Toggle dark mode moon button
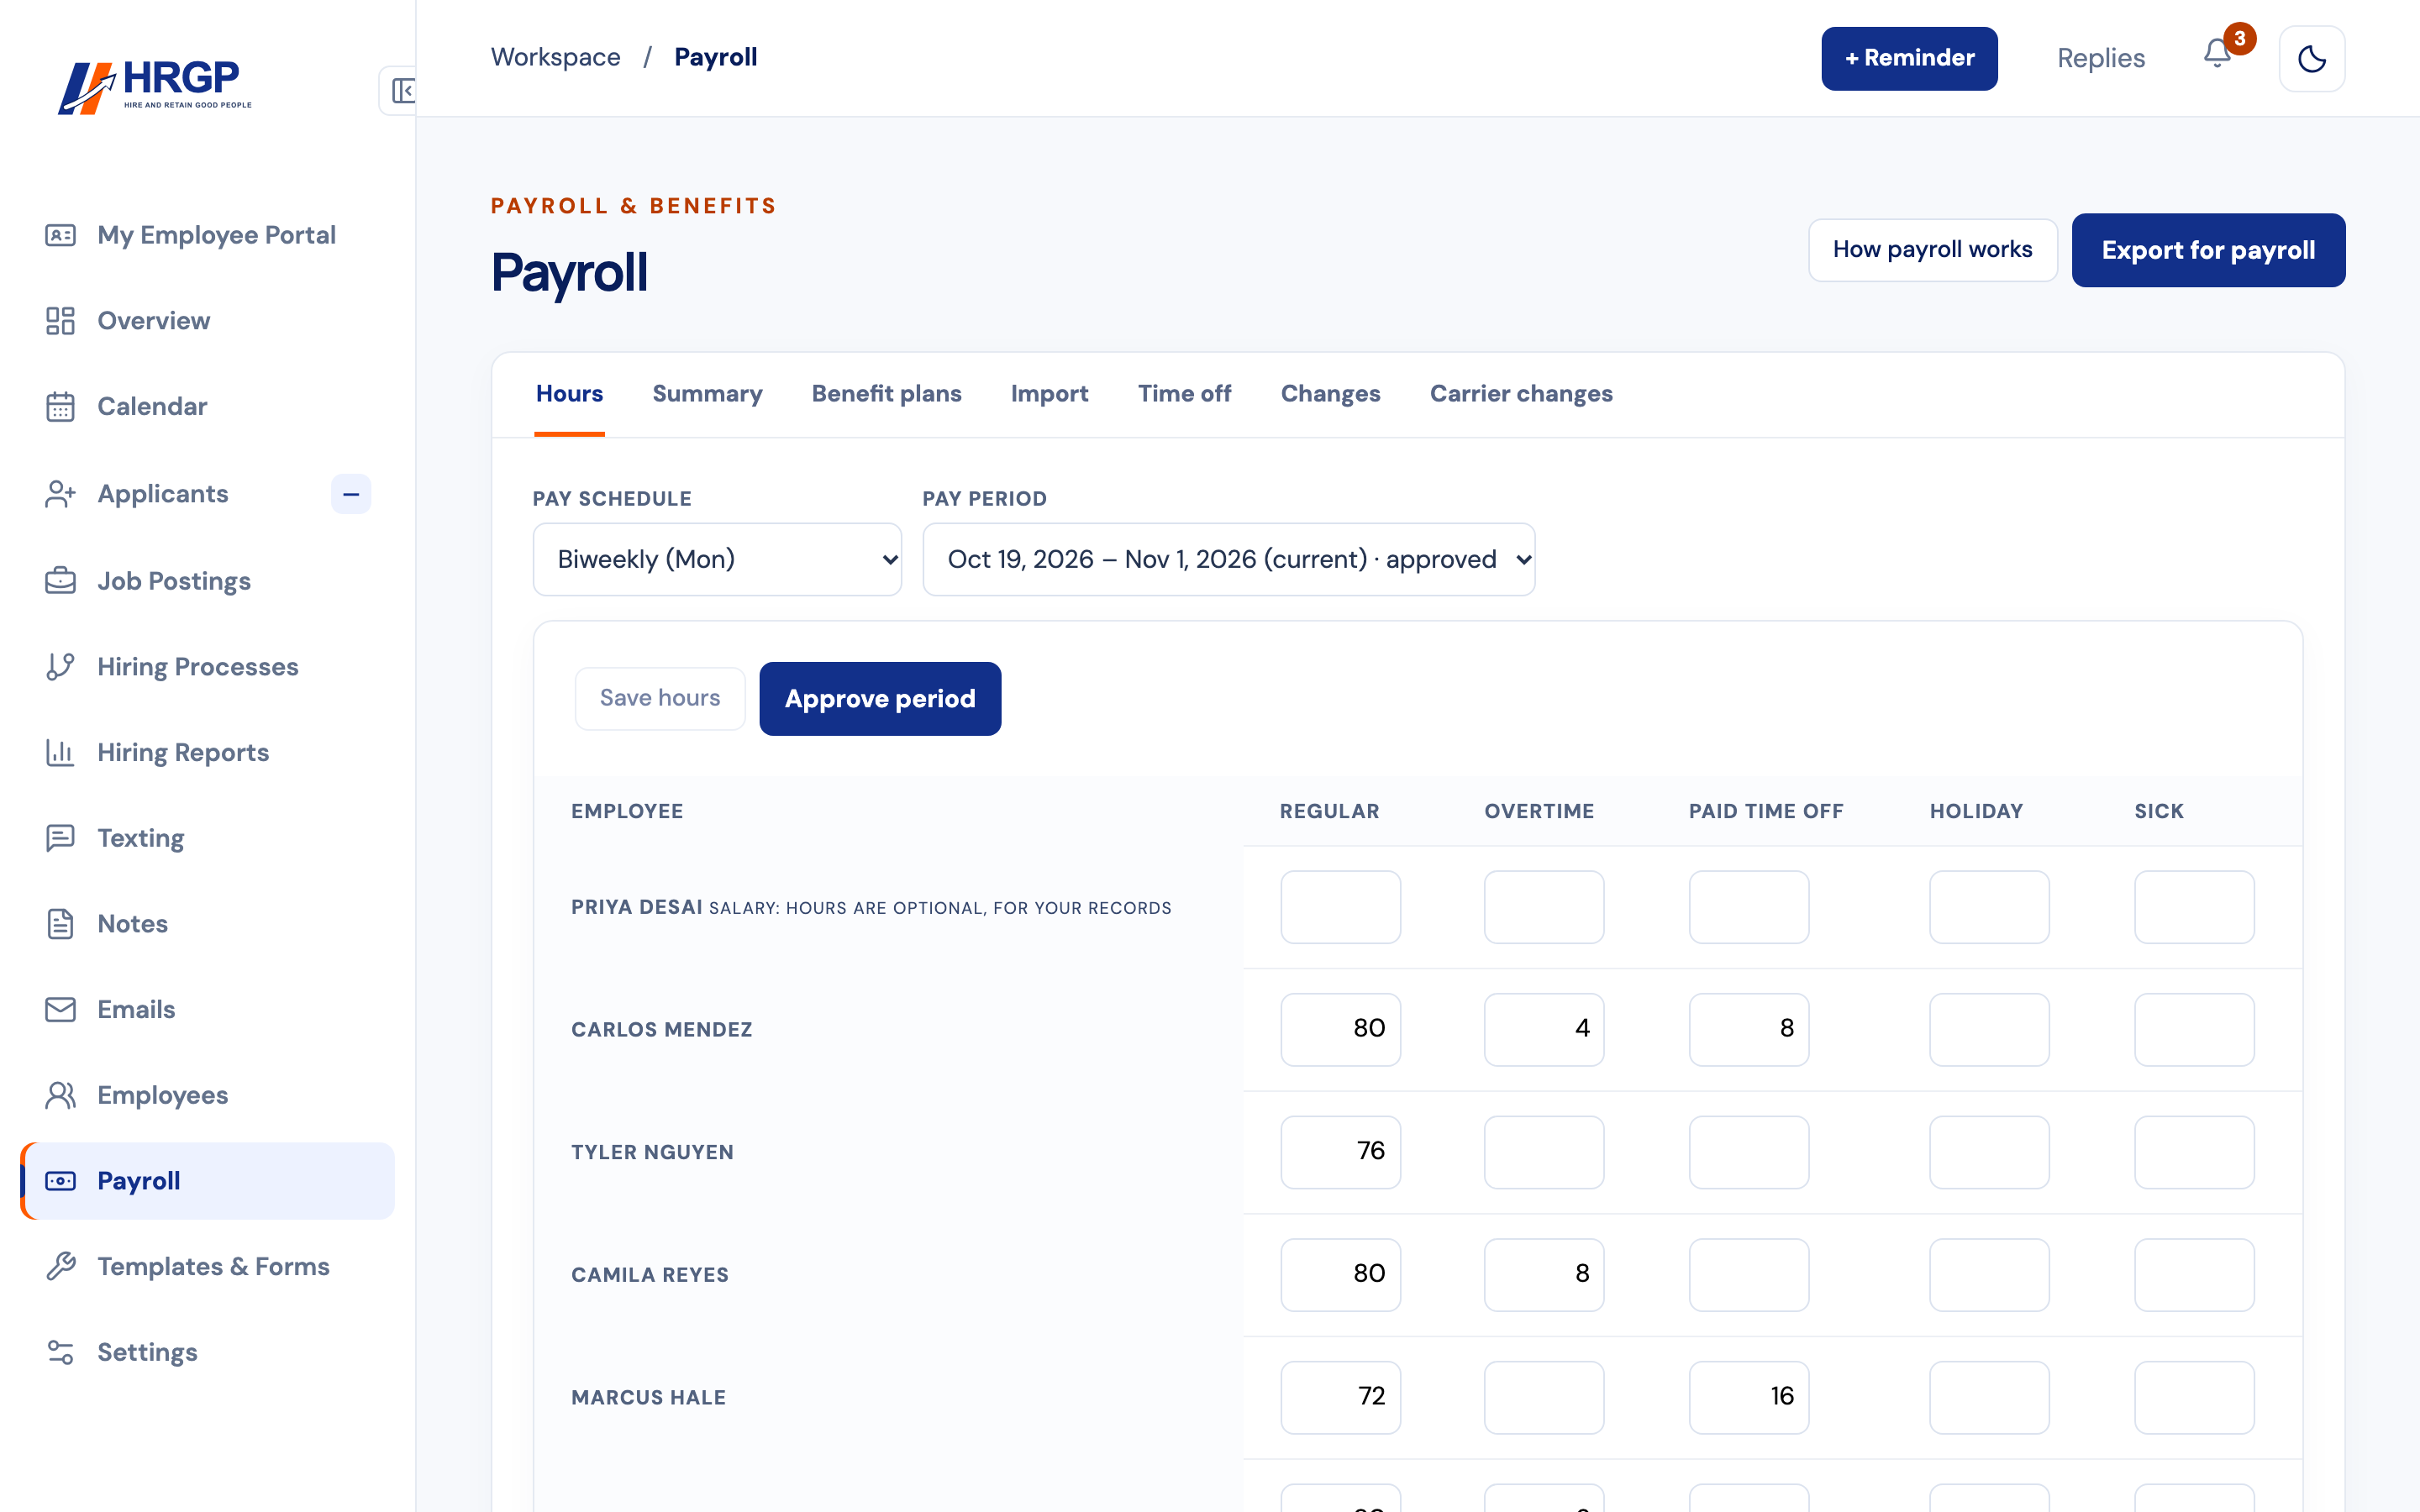This screenshot has width=2420, height=1512. (x=2311, y=59)
